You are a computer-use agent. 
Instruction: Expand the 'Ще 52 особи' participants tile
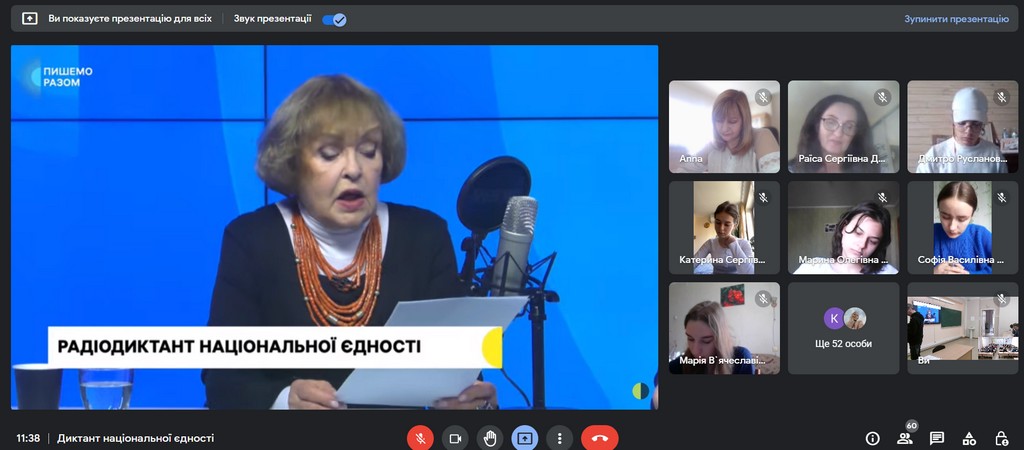point(843,328)
